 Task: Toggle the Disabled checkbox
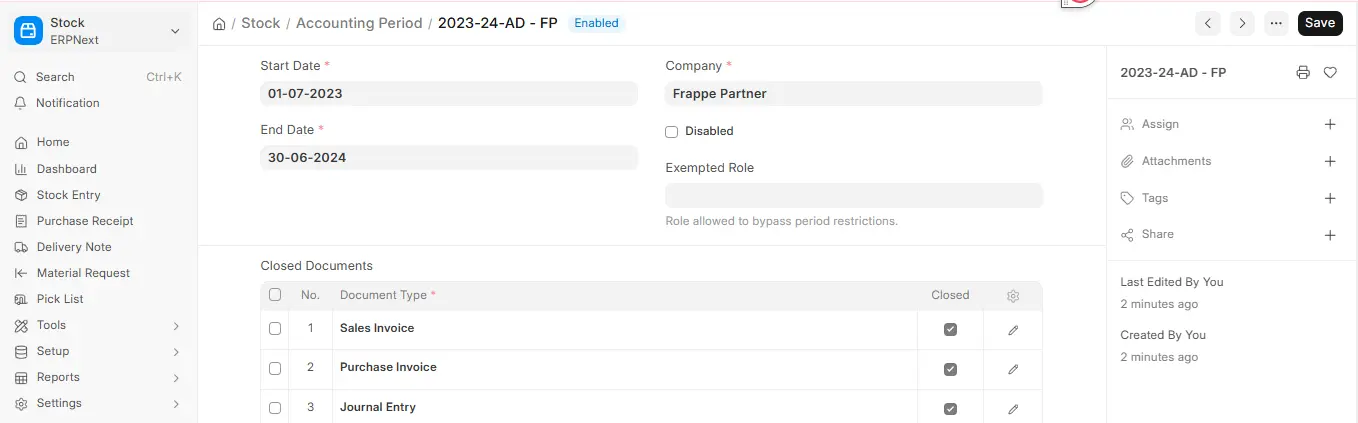click(672, 132)
